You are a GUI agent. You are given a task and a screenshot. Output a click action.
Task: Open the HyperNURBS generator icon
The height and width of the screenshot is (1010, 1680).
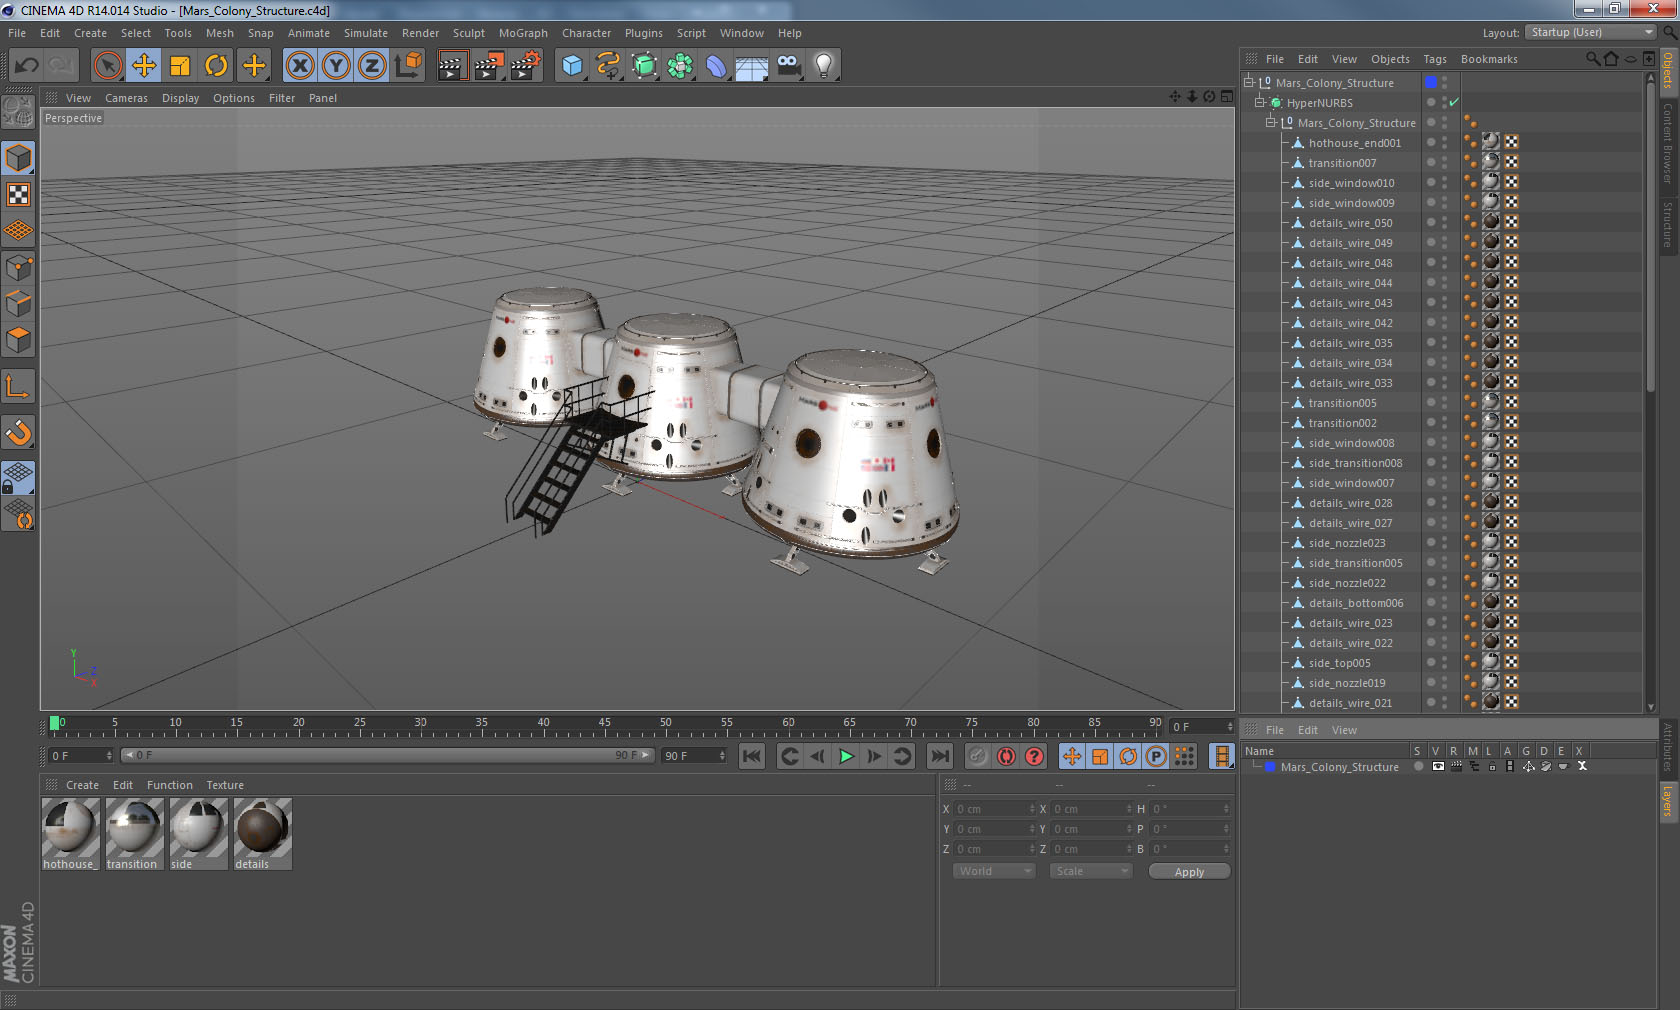click(x=644, y=66)
